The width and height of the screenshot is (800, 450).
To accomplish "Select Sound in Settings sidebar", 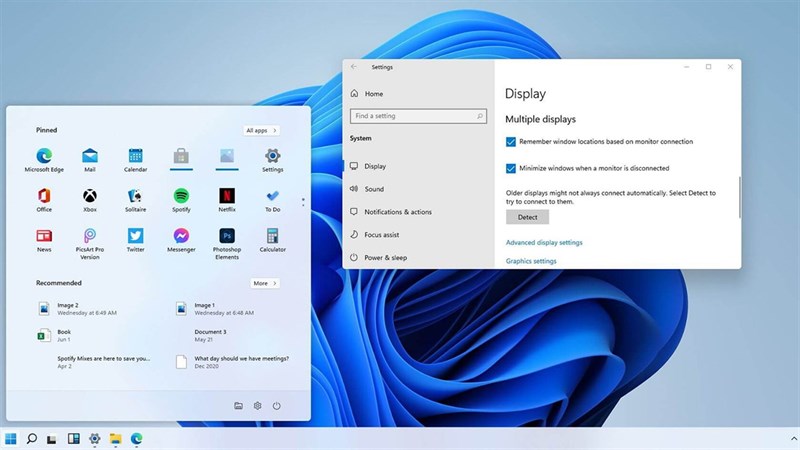I will 374,189.
